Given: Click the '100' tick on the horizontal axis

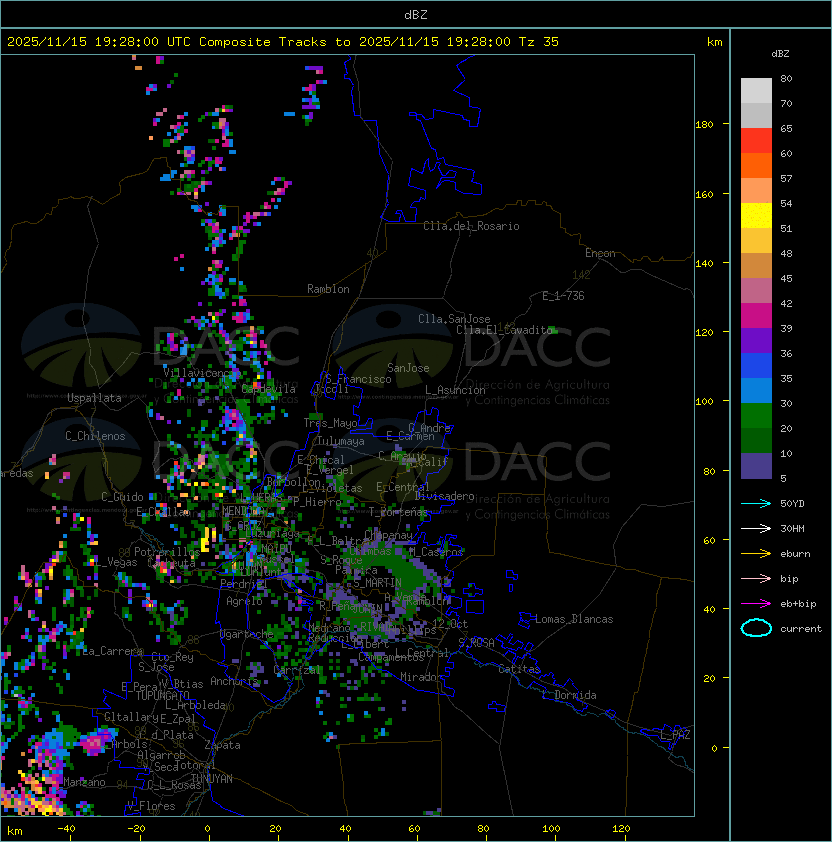Looking at the screenshot, I should coord(551,829).
